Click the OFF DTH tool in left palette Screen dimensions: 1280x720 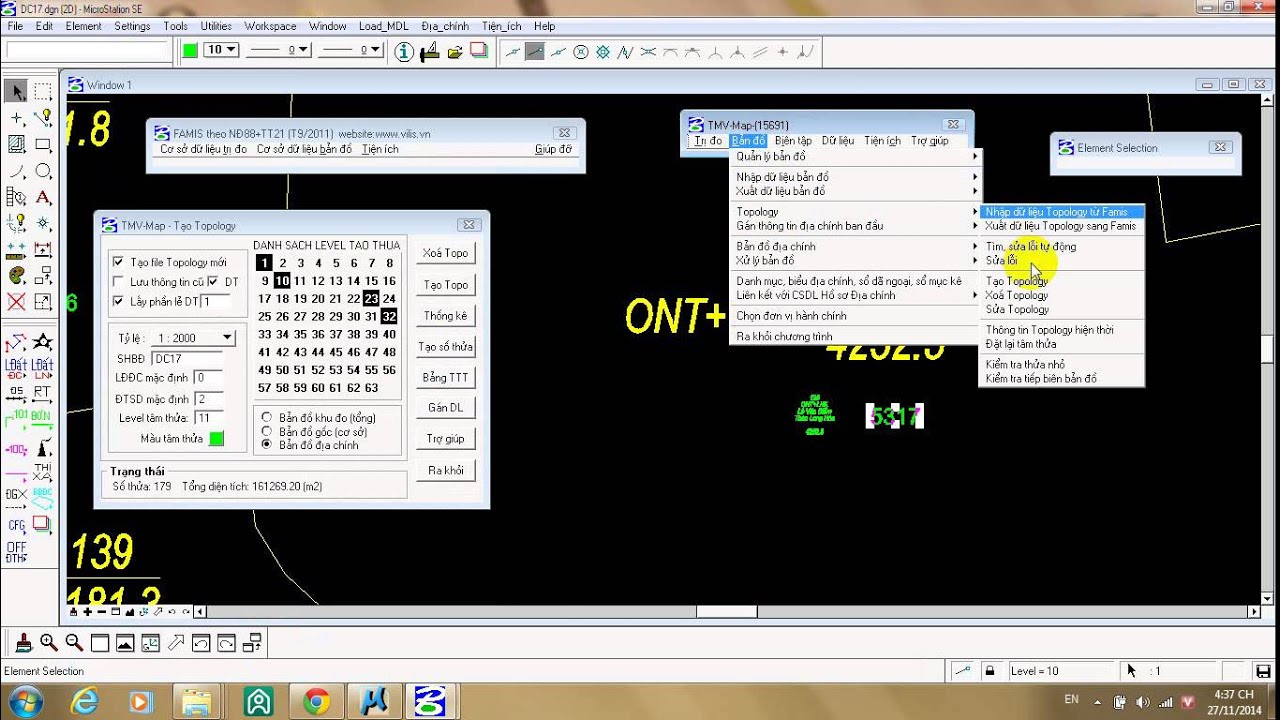coord(17,552)
